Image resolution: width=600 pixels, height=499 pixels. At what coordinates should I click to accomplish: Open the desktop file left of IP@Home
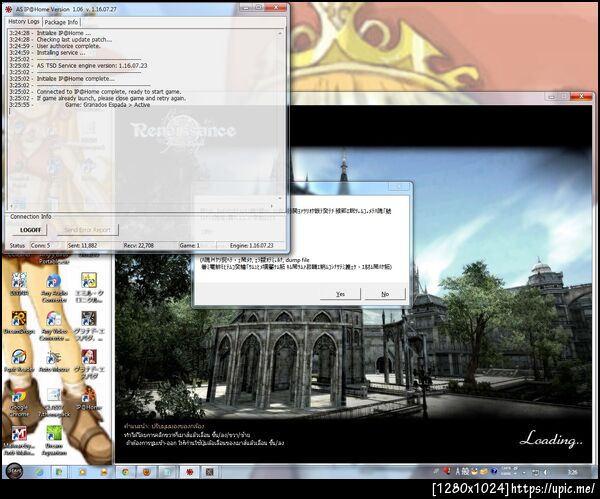click(x=54, y=403)
